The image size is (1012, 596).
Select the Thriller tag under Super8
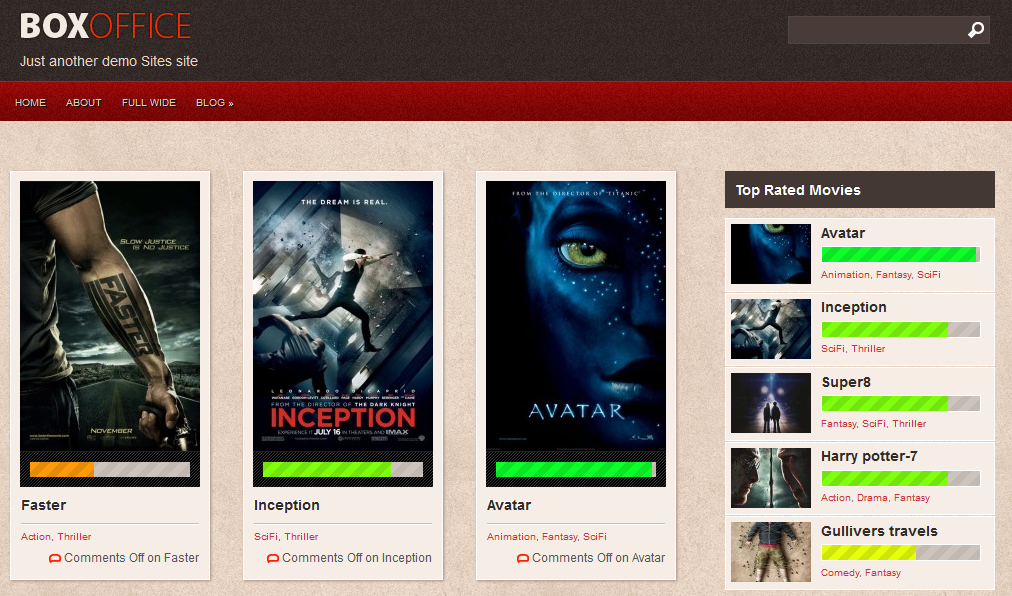point(909,424)
